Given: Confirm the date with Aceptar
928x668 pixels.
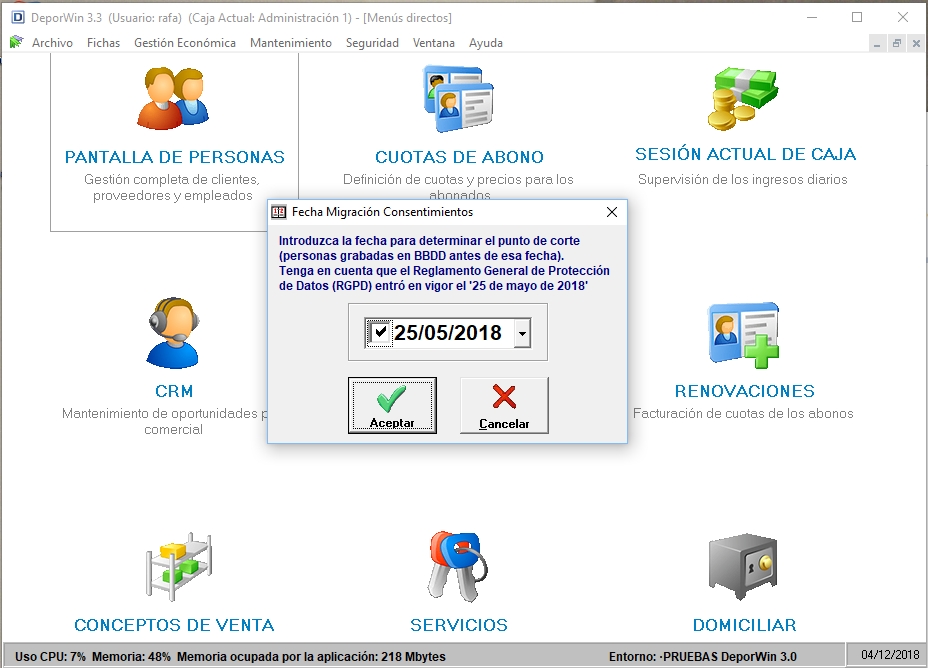Looking at the screenshot, I should click(392, 405).
